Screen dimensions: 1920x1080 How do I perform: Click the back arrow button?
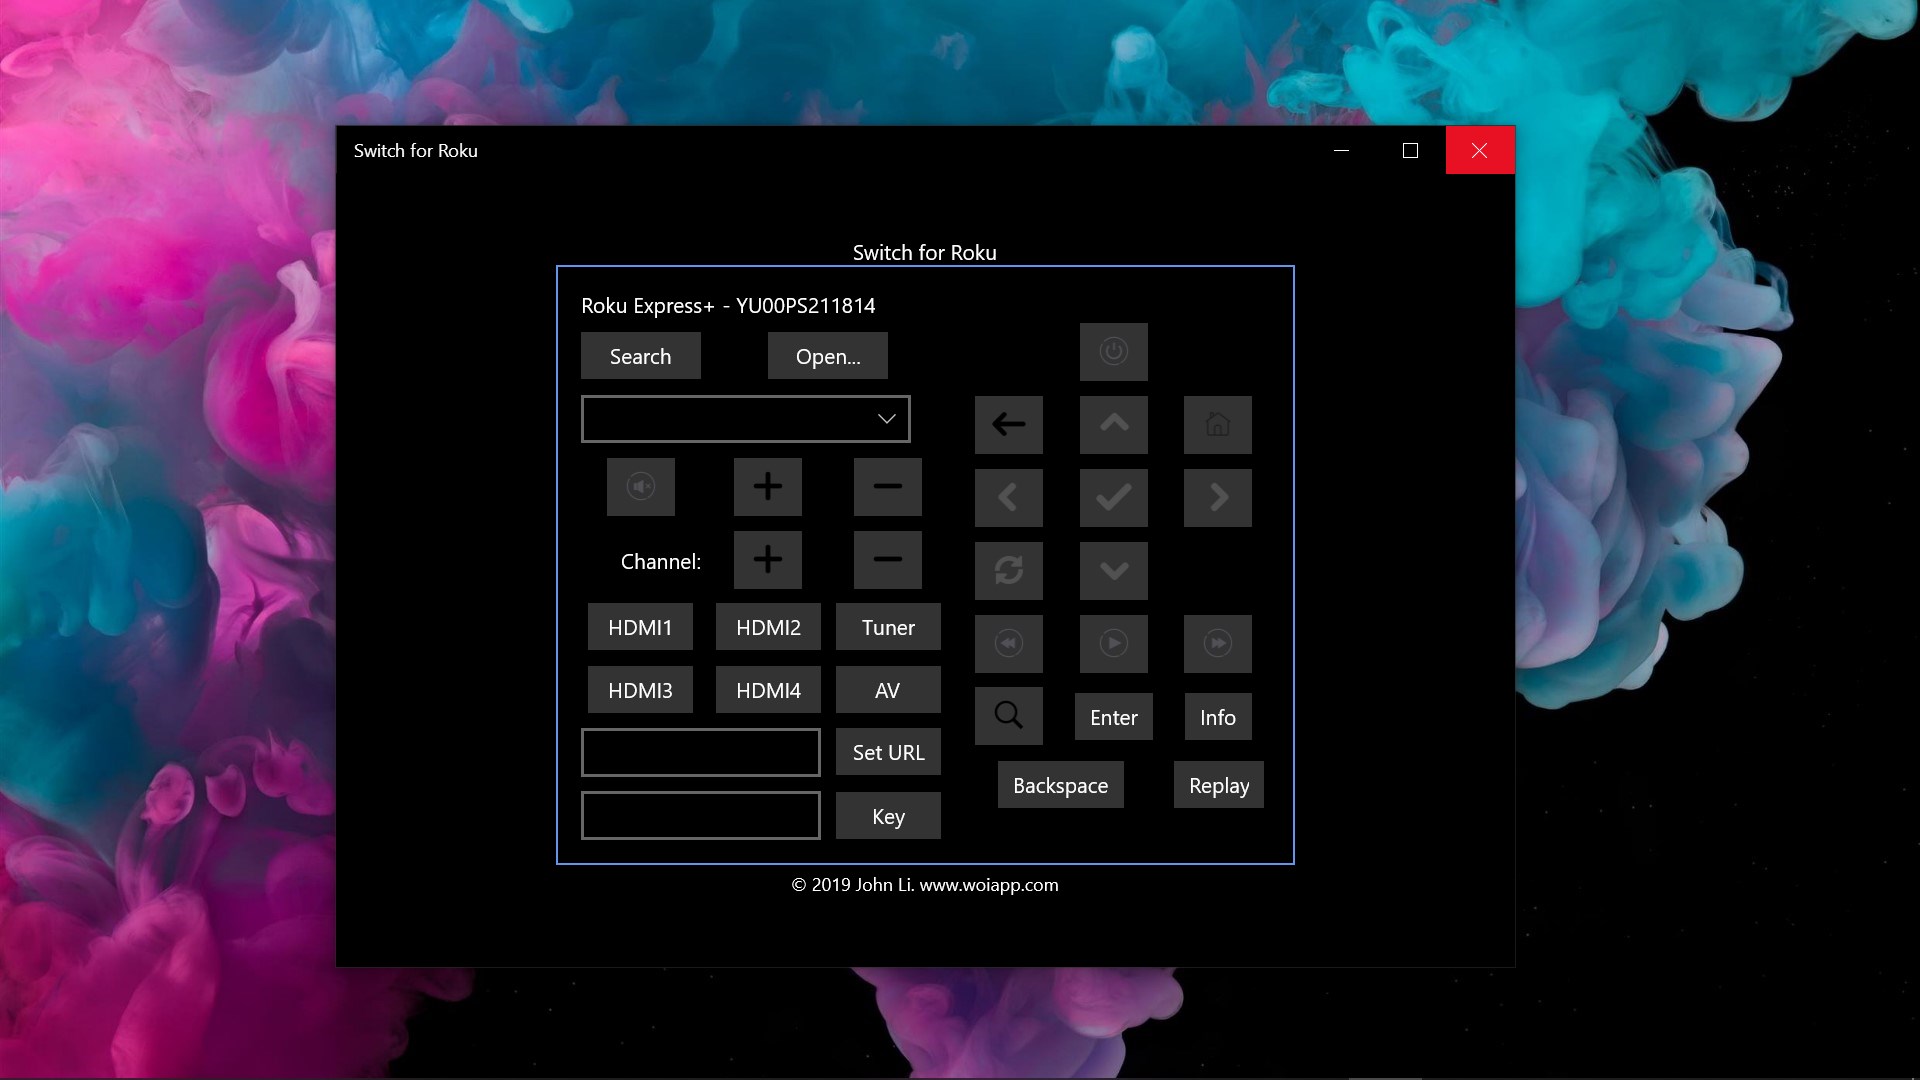pos(1008,424)
